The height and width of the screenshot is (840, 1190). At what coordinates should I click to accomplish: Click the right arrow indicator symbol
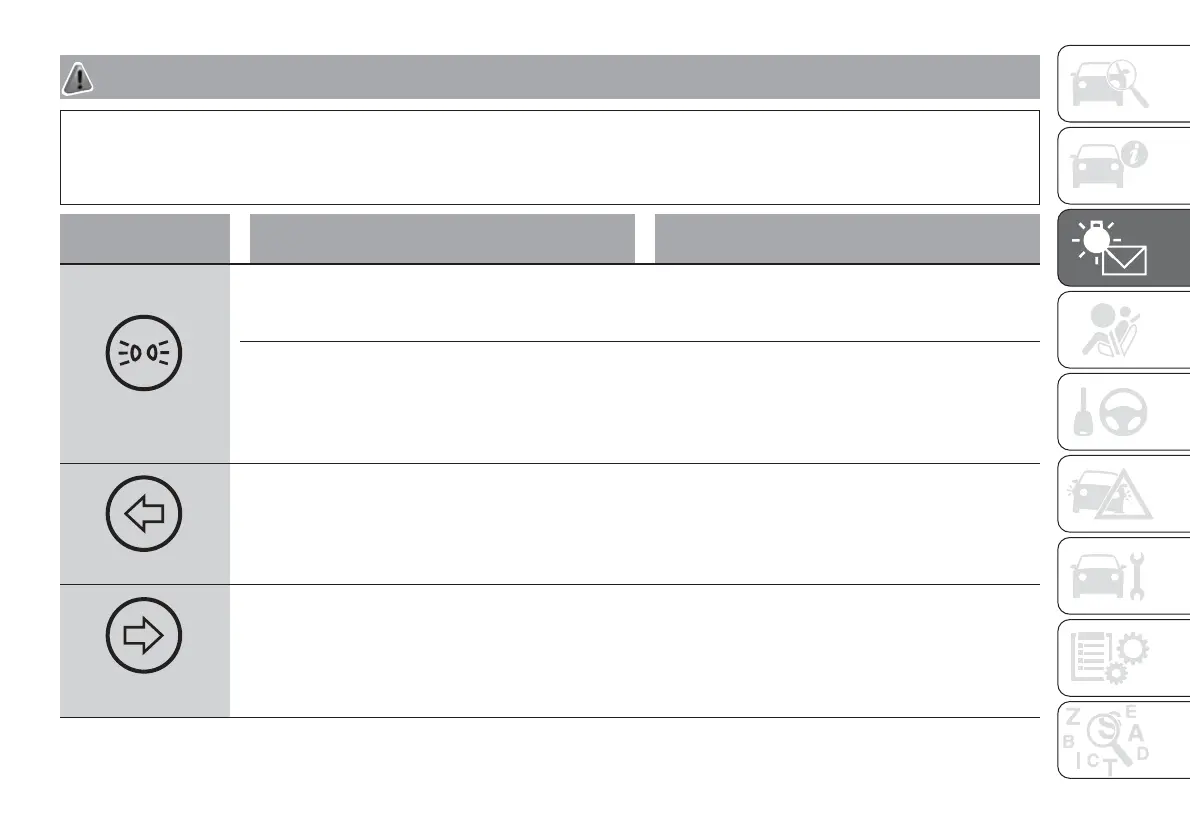144,634
